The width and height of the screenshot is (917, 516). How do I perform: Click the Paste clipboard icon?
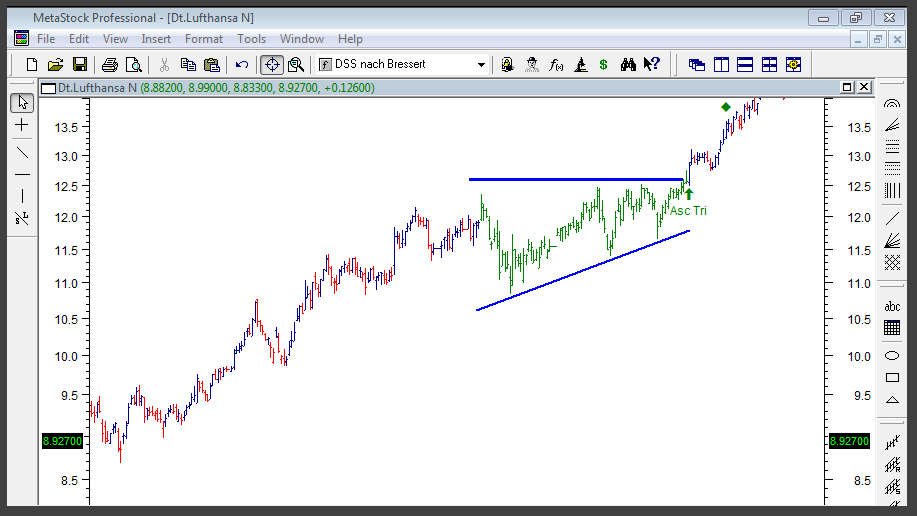(x=212, y=64)
